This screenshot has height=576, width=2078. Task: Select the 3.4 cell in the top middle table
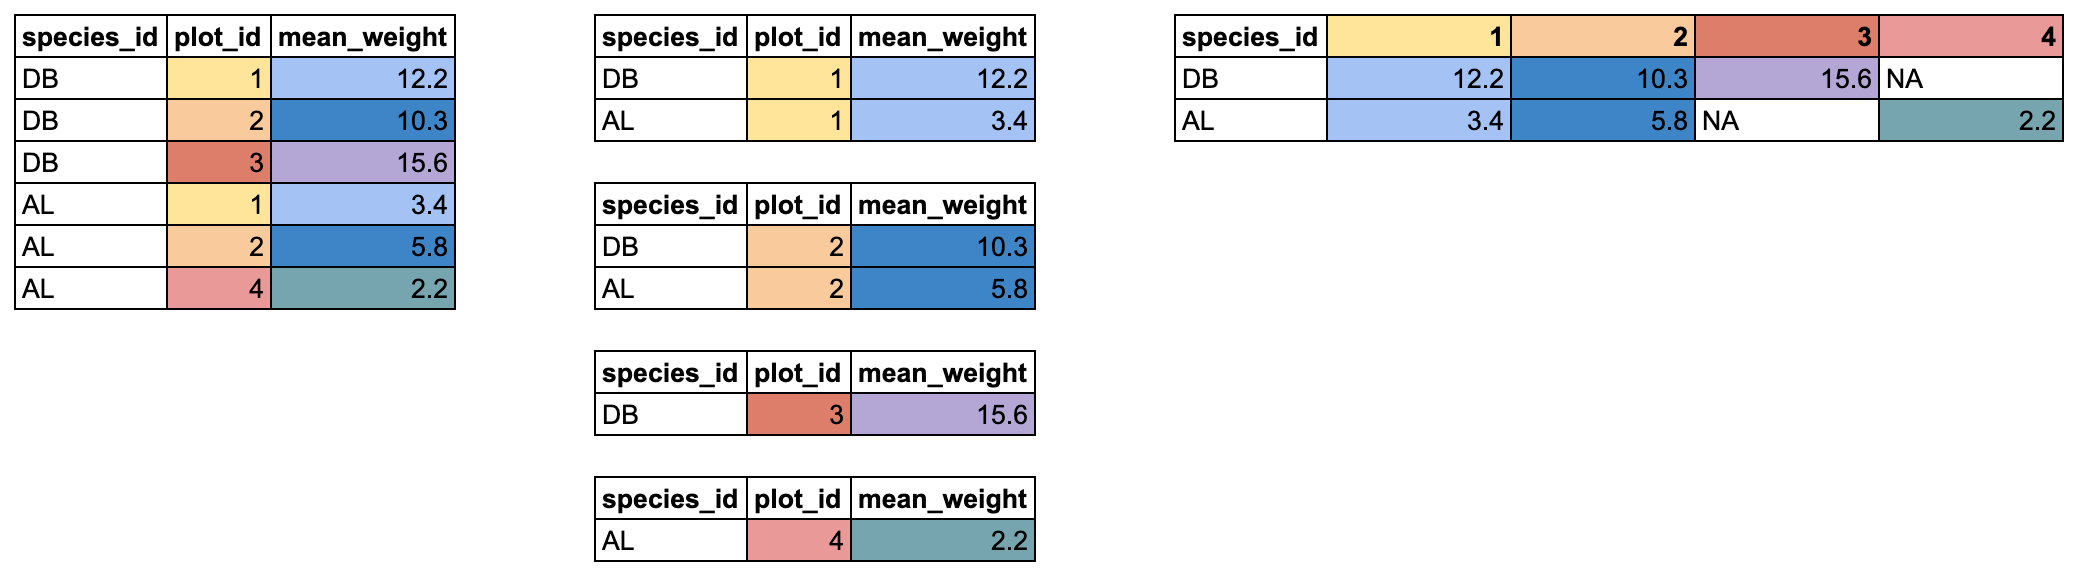click(x=942, y=121)
